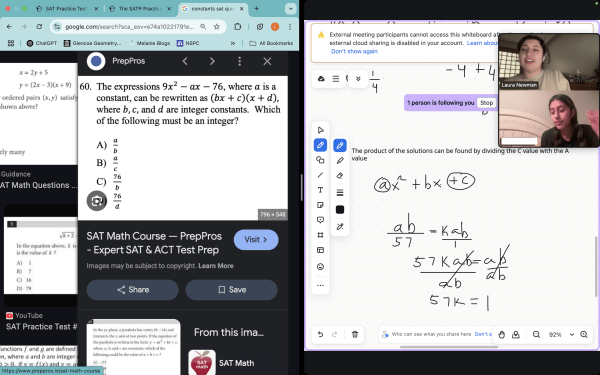Zoom in on the whiteboard
This screenshot has width=600, height=375.
pyautogui.click(x=584, y=335)
